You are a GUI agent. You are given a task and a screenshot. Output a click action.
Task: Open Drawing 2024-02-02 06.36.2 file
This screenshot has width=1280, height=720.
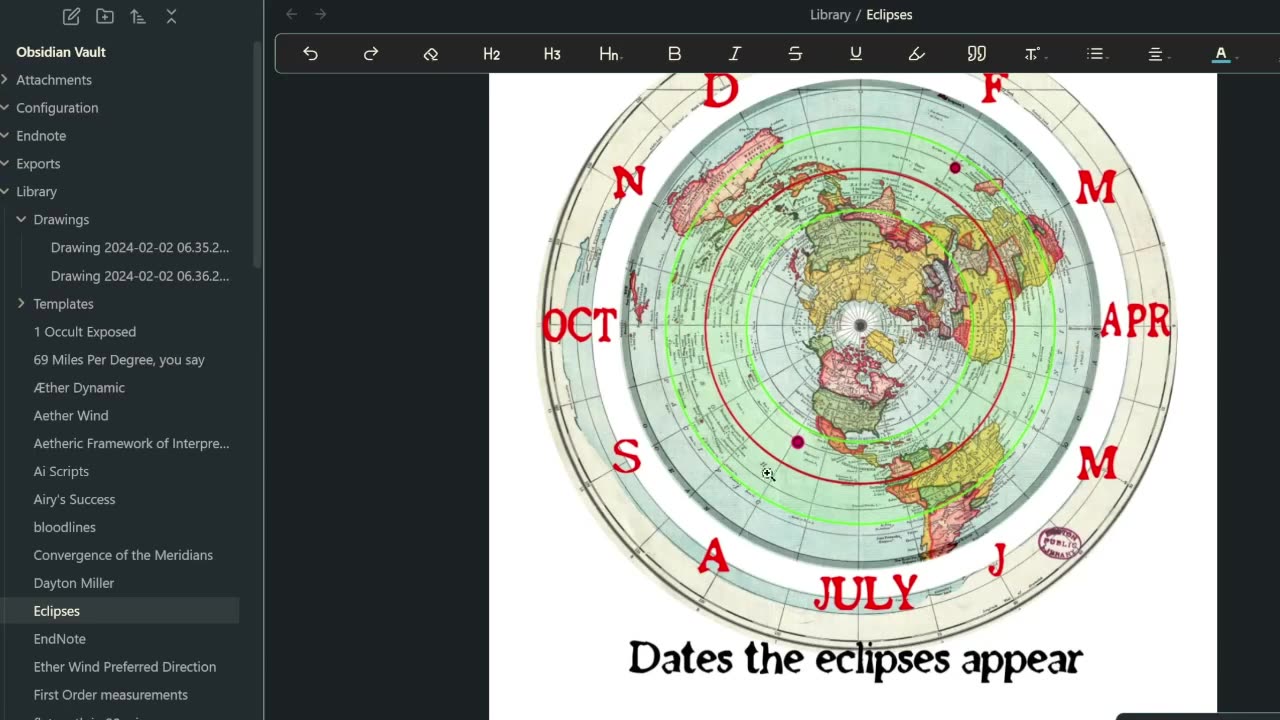140,276
